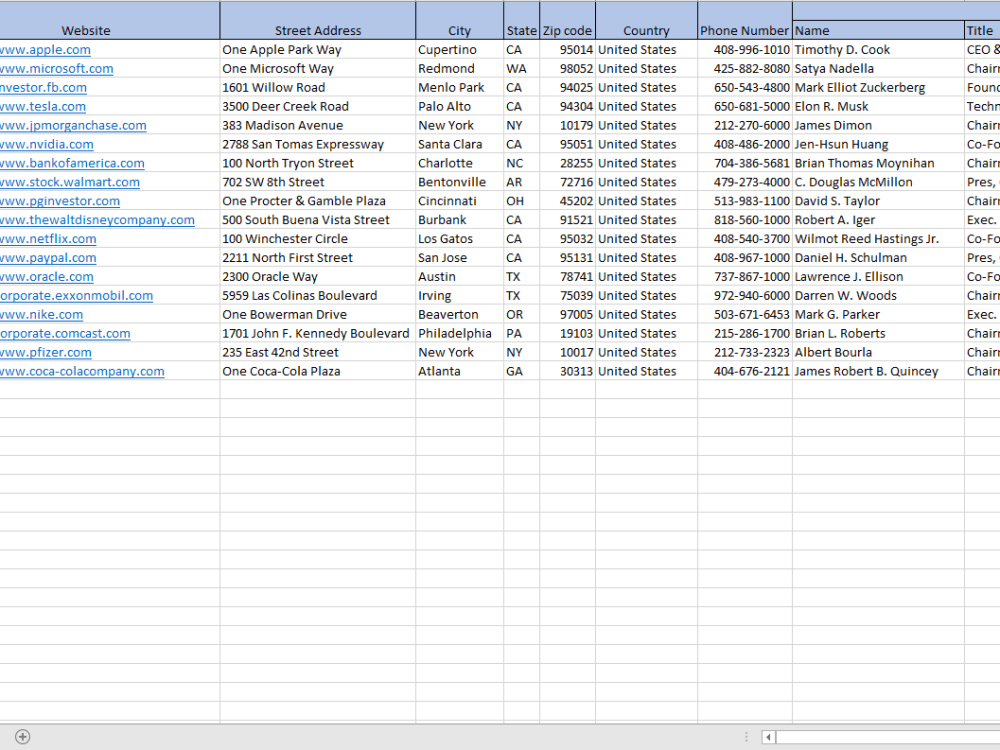Click the OR state cell
This screenshot has width=1000, height=750.
tap(522, 315)
